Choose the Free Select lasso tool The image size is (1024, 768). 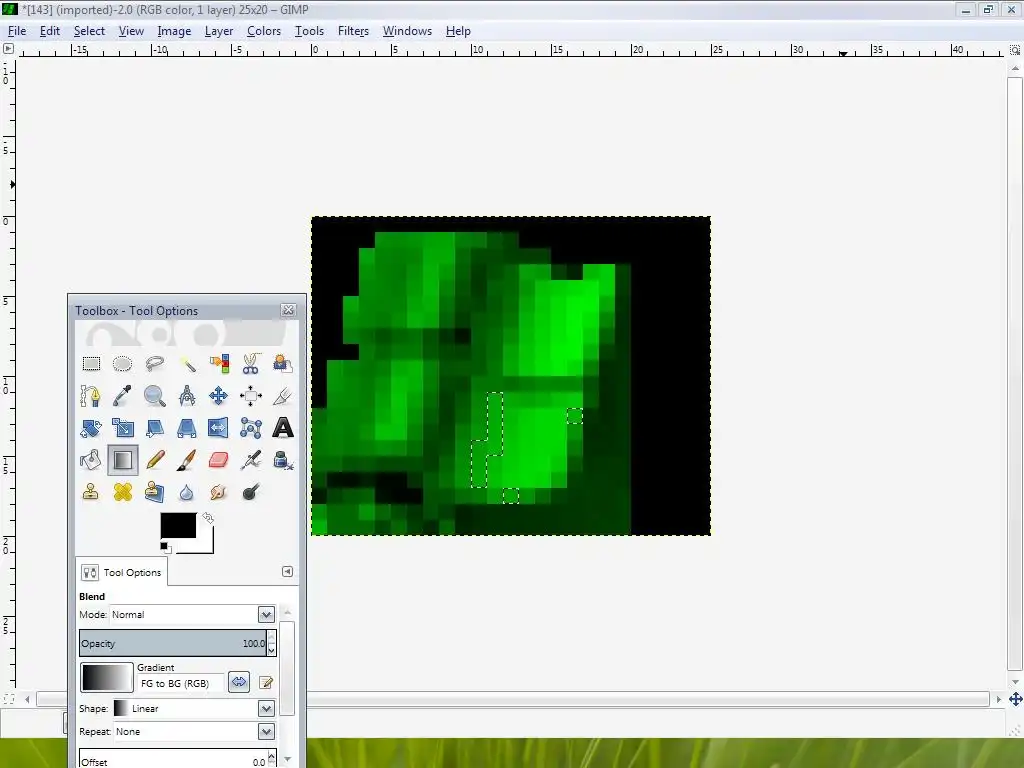(x=154, y=364)
